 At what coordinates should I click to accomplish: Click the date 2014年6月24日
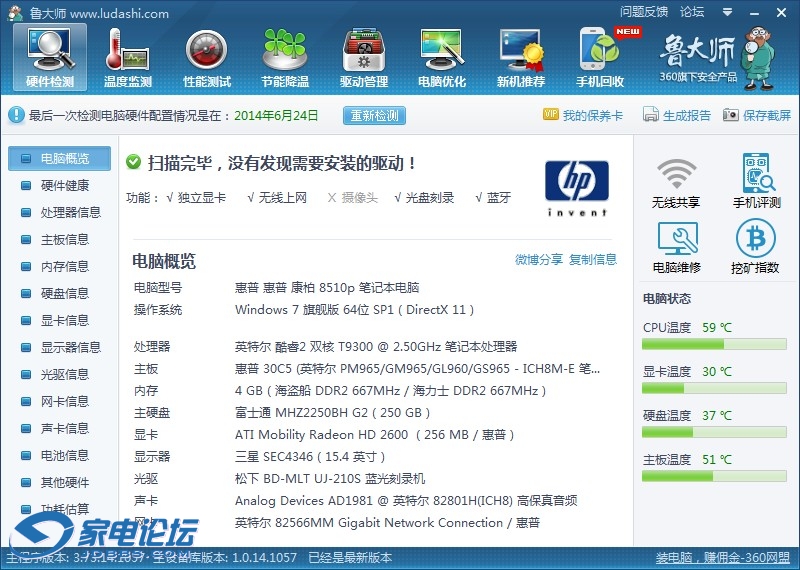point(276,115)
